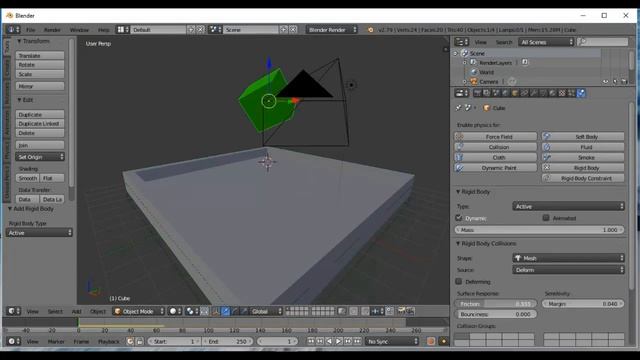Click the OpenGL render animation icon
This screenshot has height=360, width=640.
tap(411, 311)
